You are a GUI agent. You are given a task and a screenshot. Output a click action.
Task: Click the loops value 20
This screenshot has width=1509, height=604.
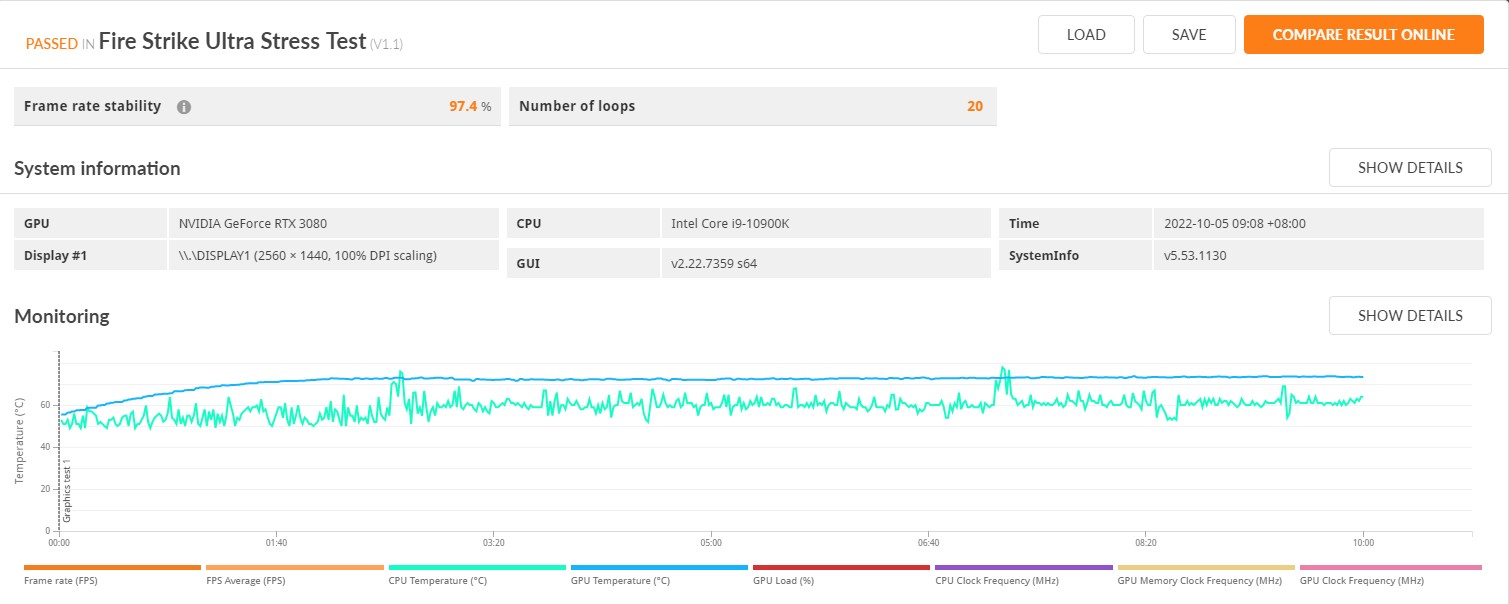975,106
